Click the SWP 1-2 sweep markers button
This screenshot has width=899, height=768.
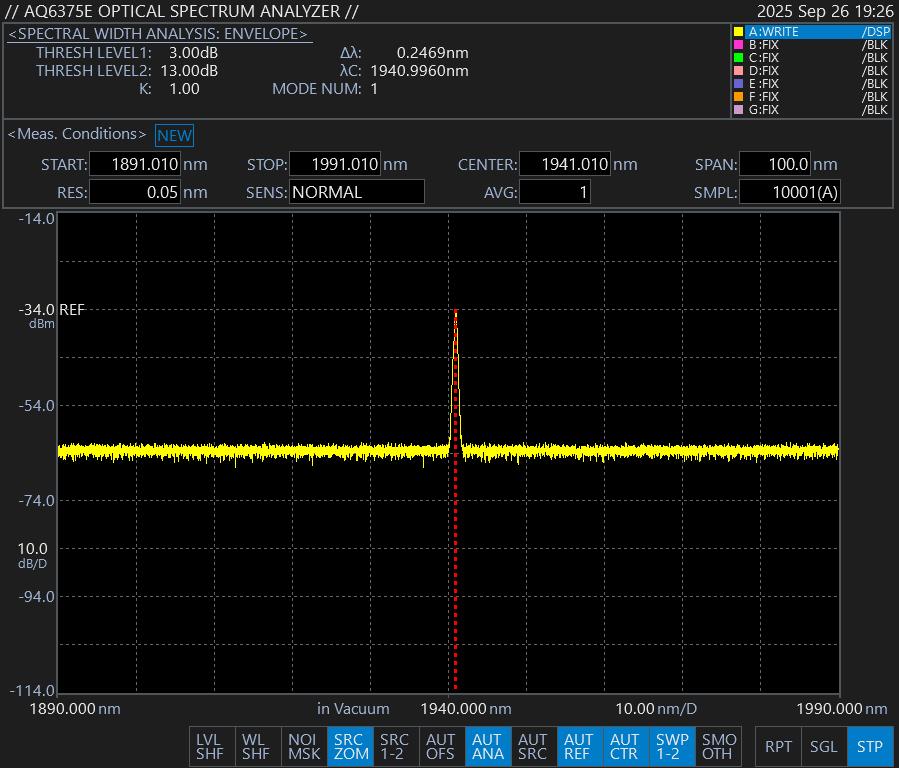tap(670, 746)
